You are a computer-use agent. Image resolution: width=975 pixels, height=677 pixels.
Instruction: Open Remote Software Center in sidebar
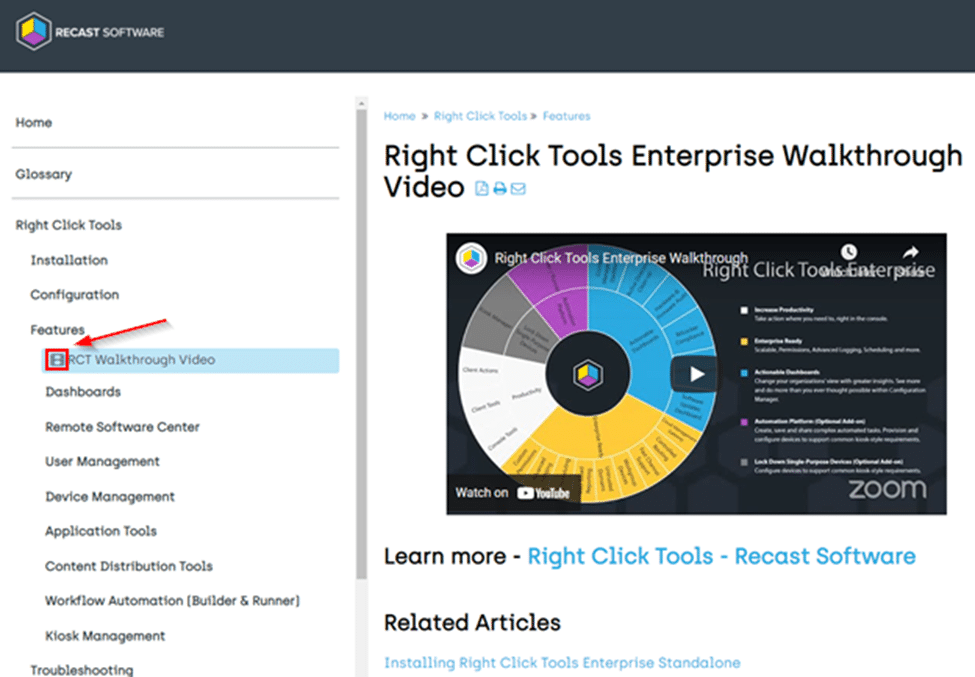coord(122,427)
